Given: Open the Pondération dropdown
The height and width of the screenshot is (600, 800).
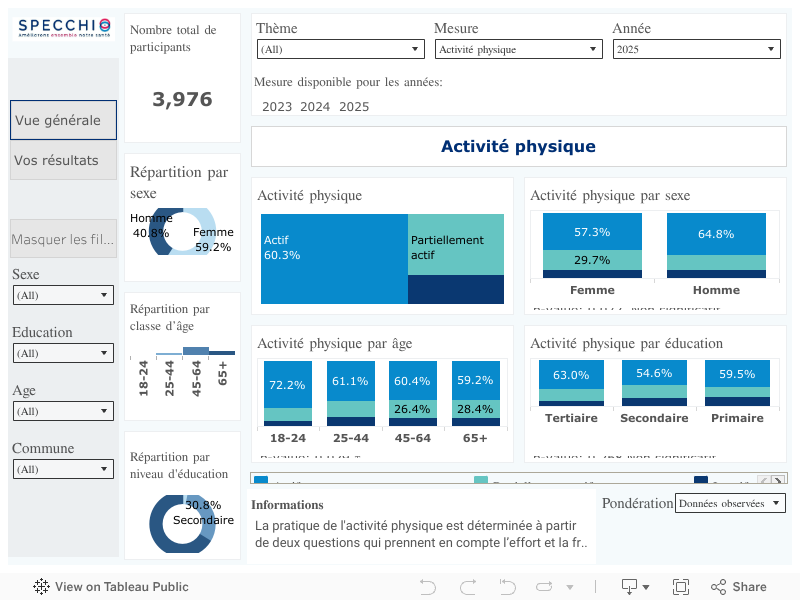Looking at the screenshot, I should (x=730, y=504).
